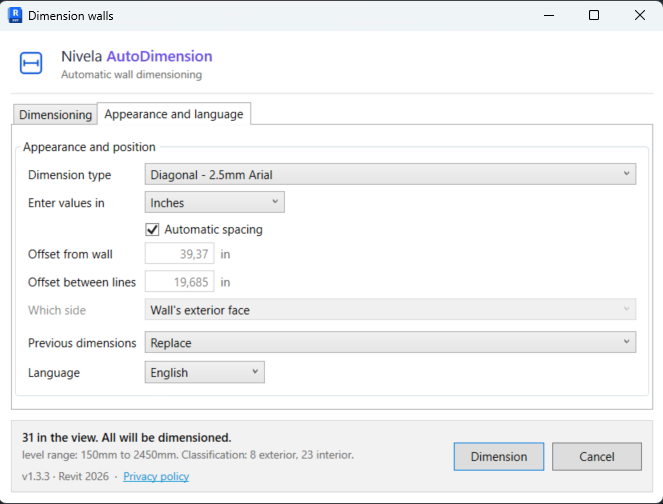Click the v1.3.3 Revit 2026 version text

pyautogui.click(x=65, y=477)
